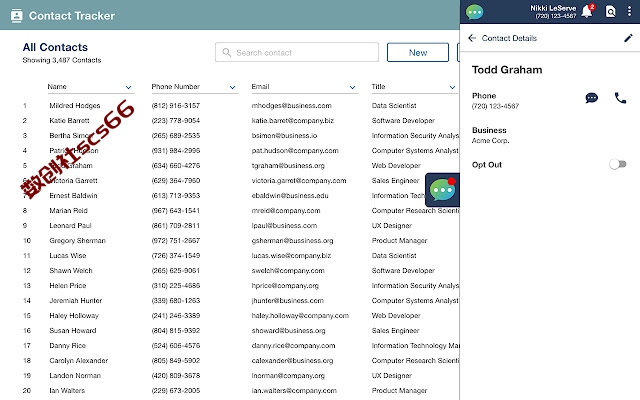640x400 pixels.
Task: Click the Contact Tracker logo icon
Action: coord(16,16)
